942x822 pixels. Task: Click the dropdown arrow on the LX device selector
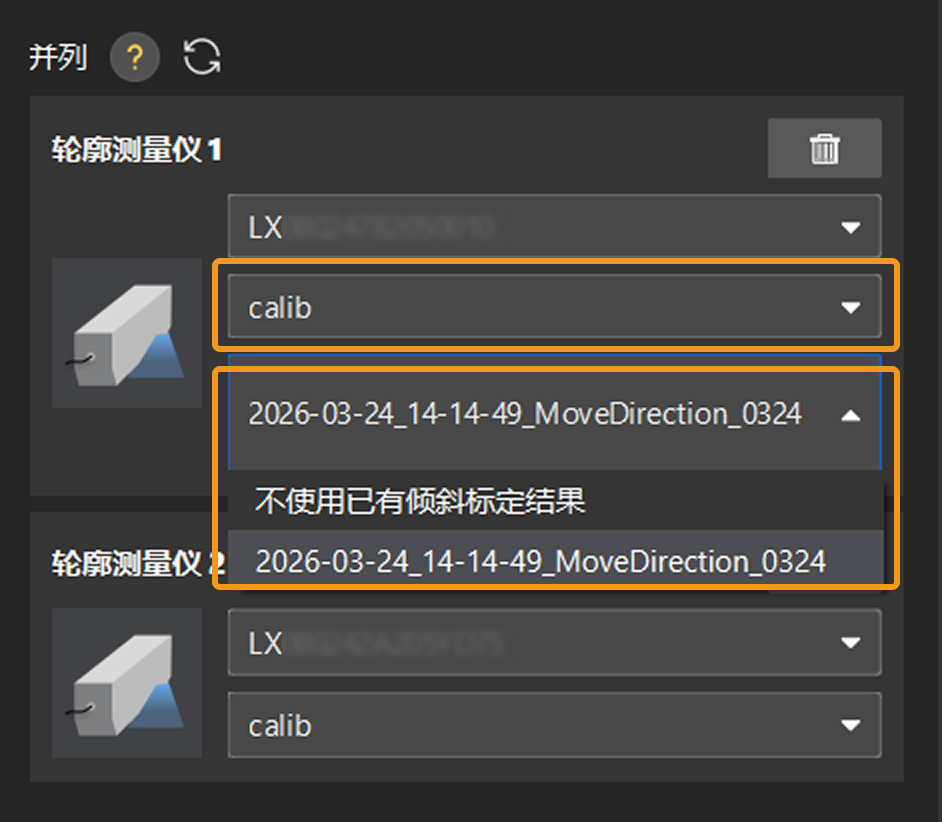point(851,225)
